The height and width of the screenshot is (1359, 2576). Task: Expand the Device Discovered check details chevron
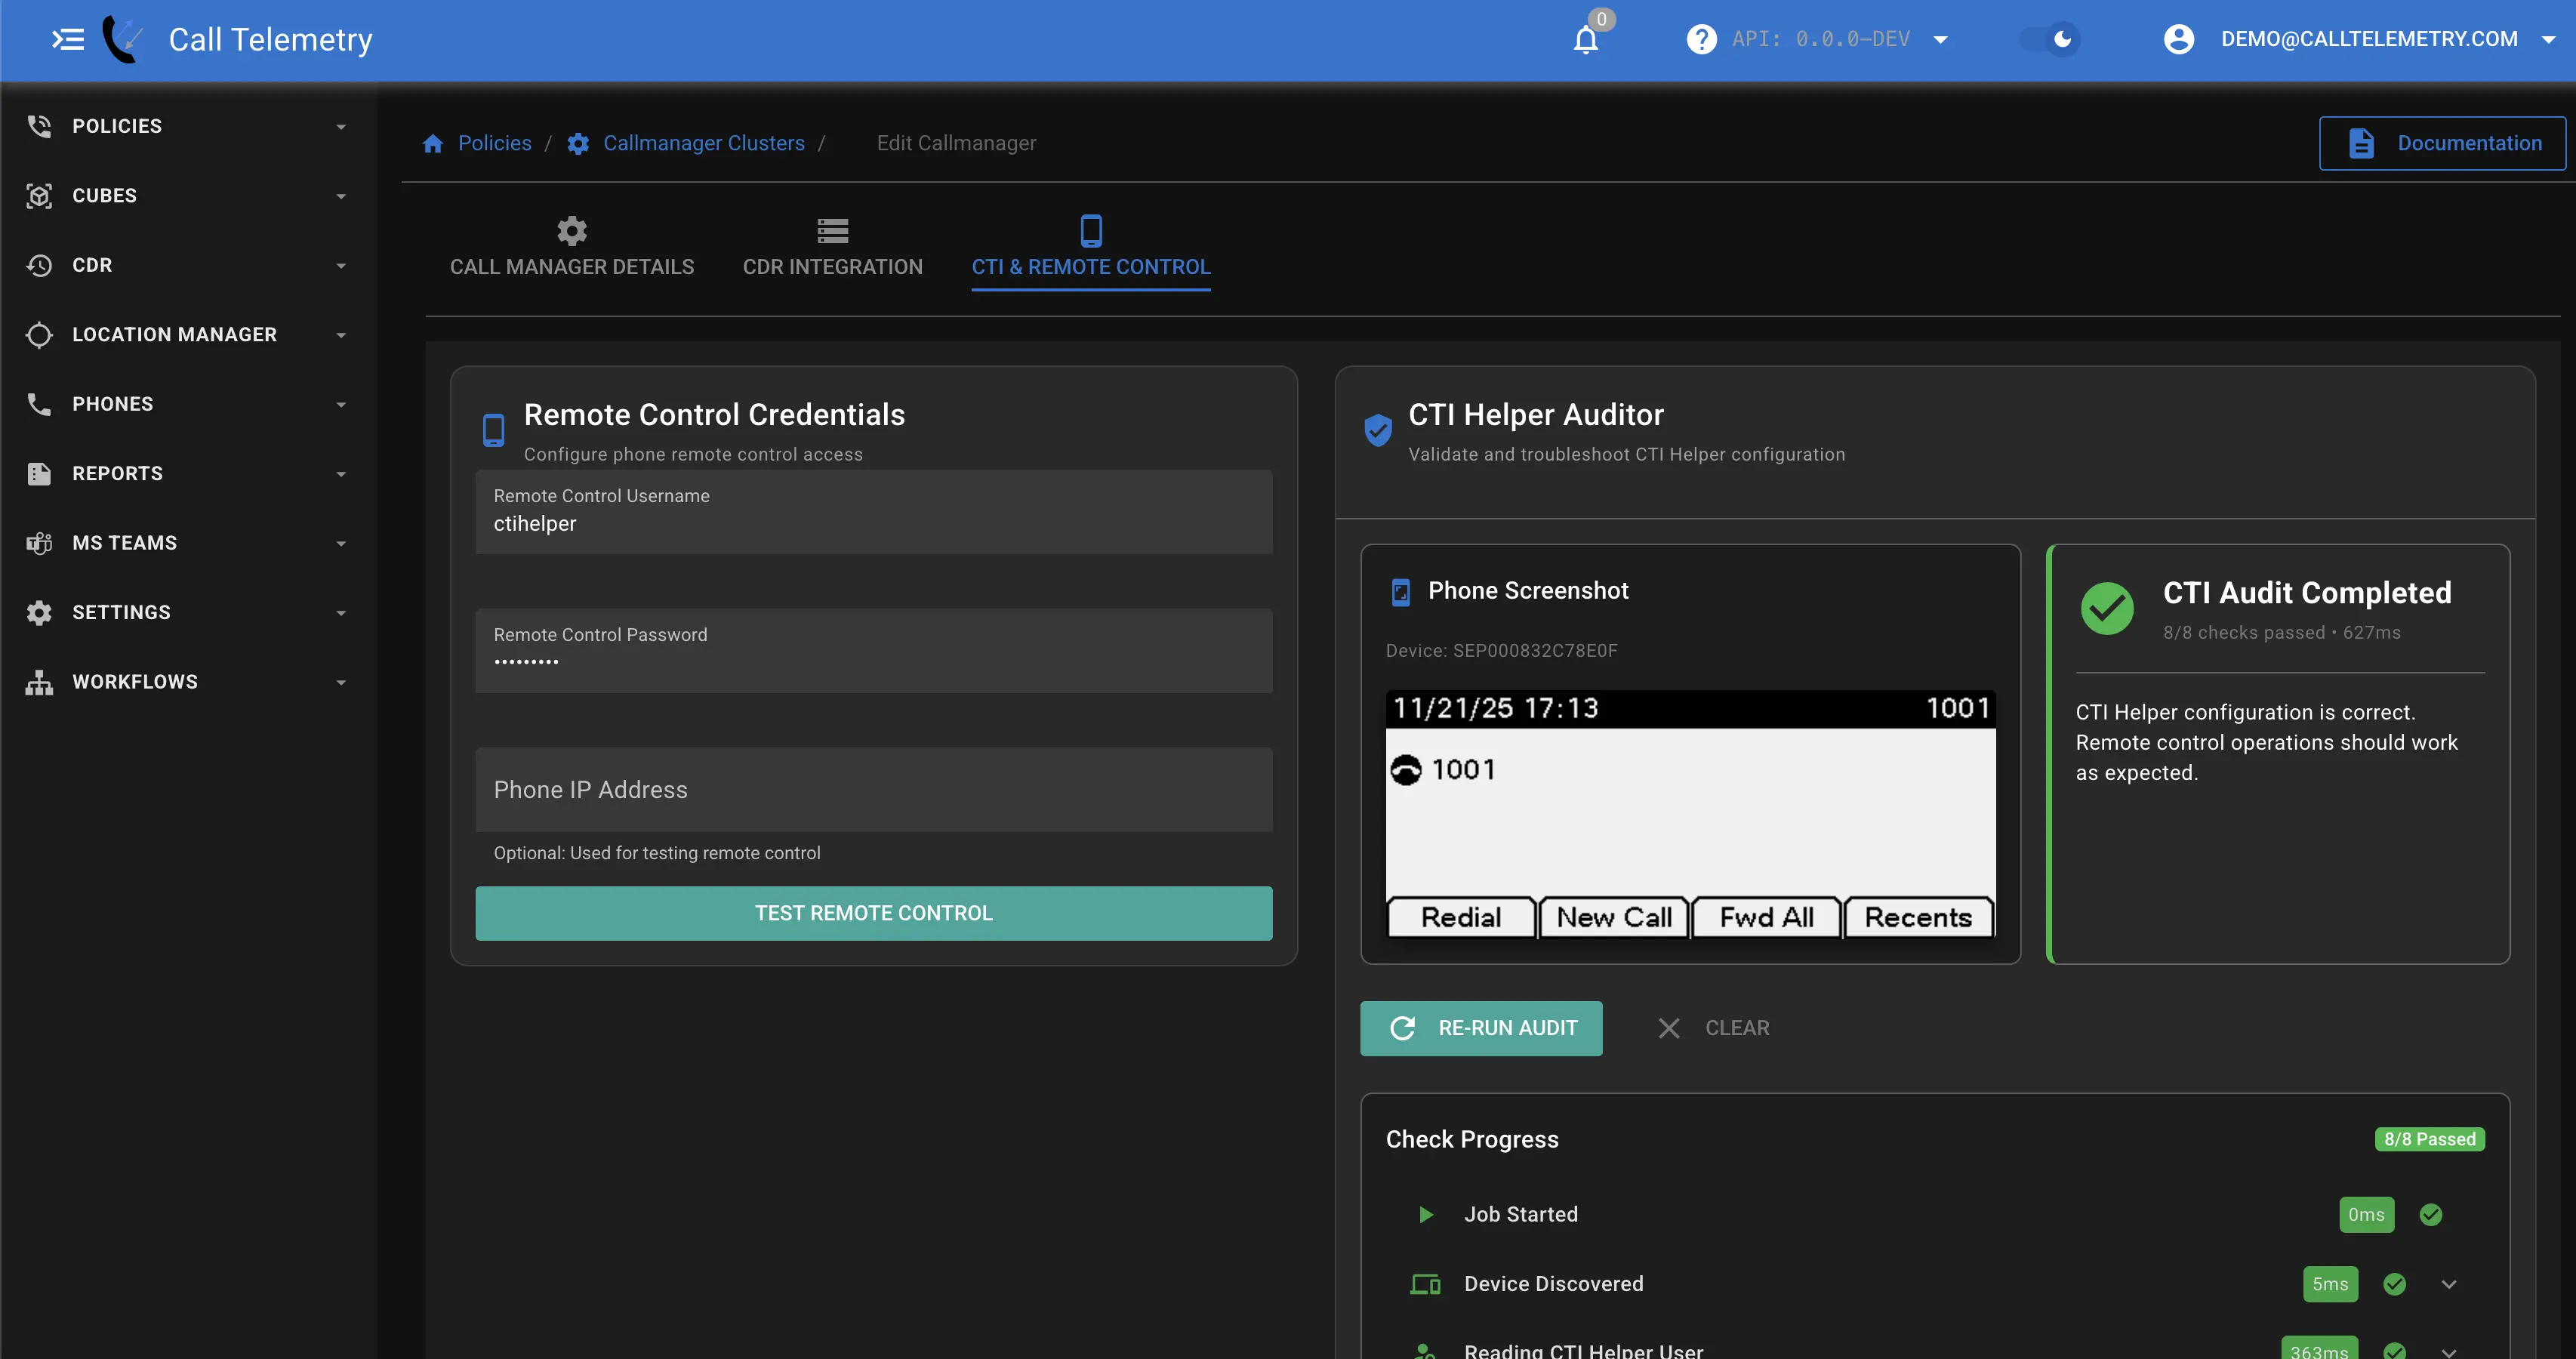[2448, 1284]
